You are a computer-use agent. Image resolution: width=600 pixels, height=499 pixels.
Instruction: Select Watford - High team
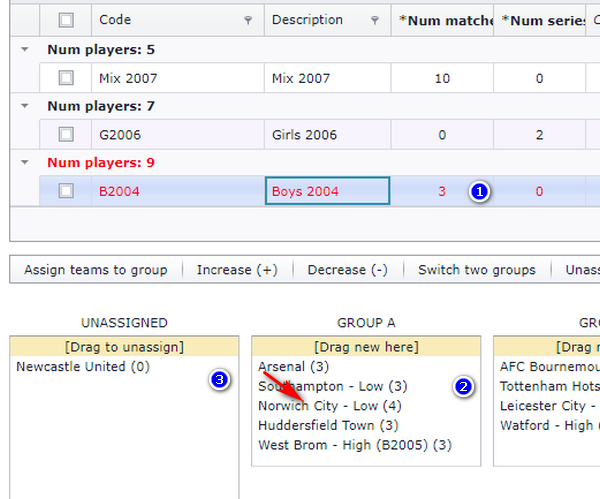(549, 425)
